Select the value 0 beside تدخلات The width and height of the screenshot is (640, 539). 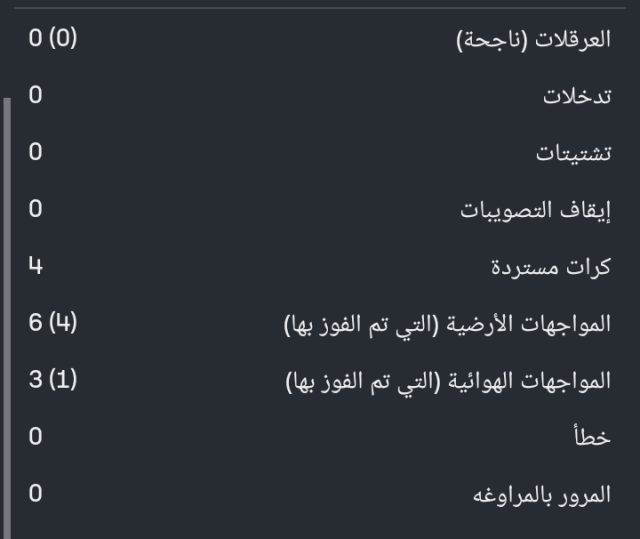coord(35,96)
